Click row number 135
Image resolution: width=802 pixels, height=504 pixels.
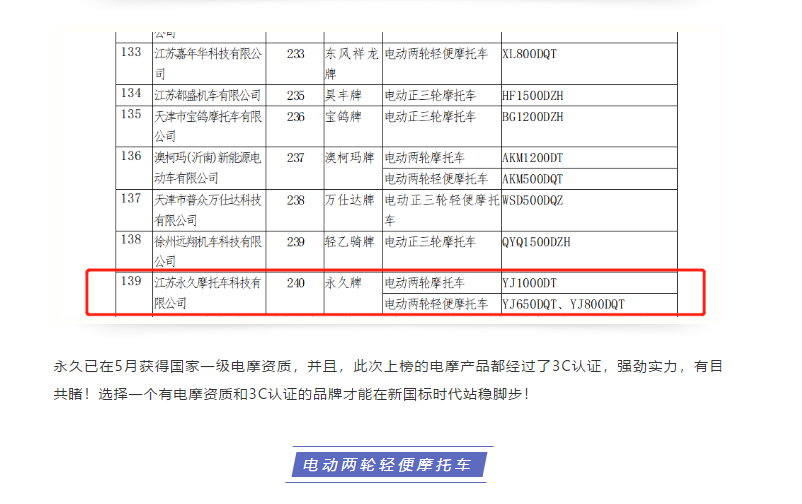[x=131, y=114]
